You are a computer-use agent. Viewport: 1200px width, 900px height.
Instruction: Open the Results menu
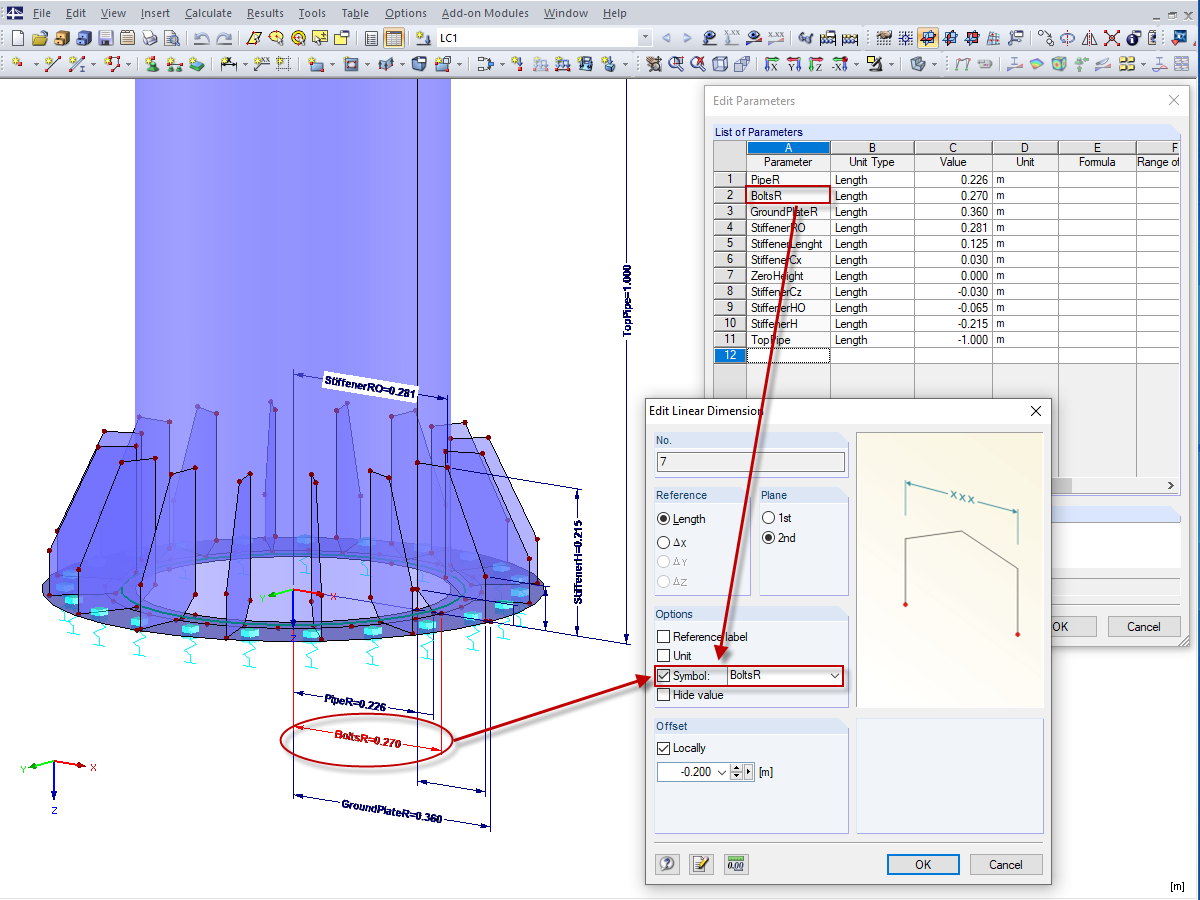coord(265,13)
